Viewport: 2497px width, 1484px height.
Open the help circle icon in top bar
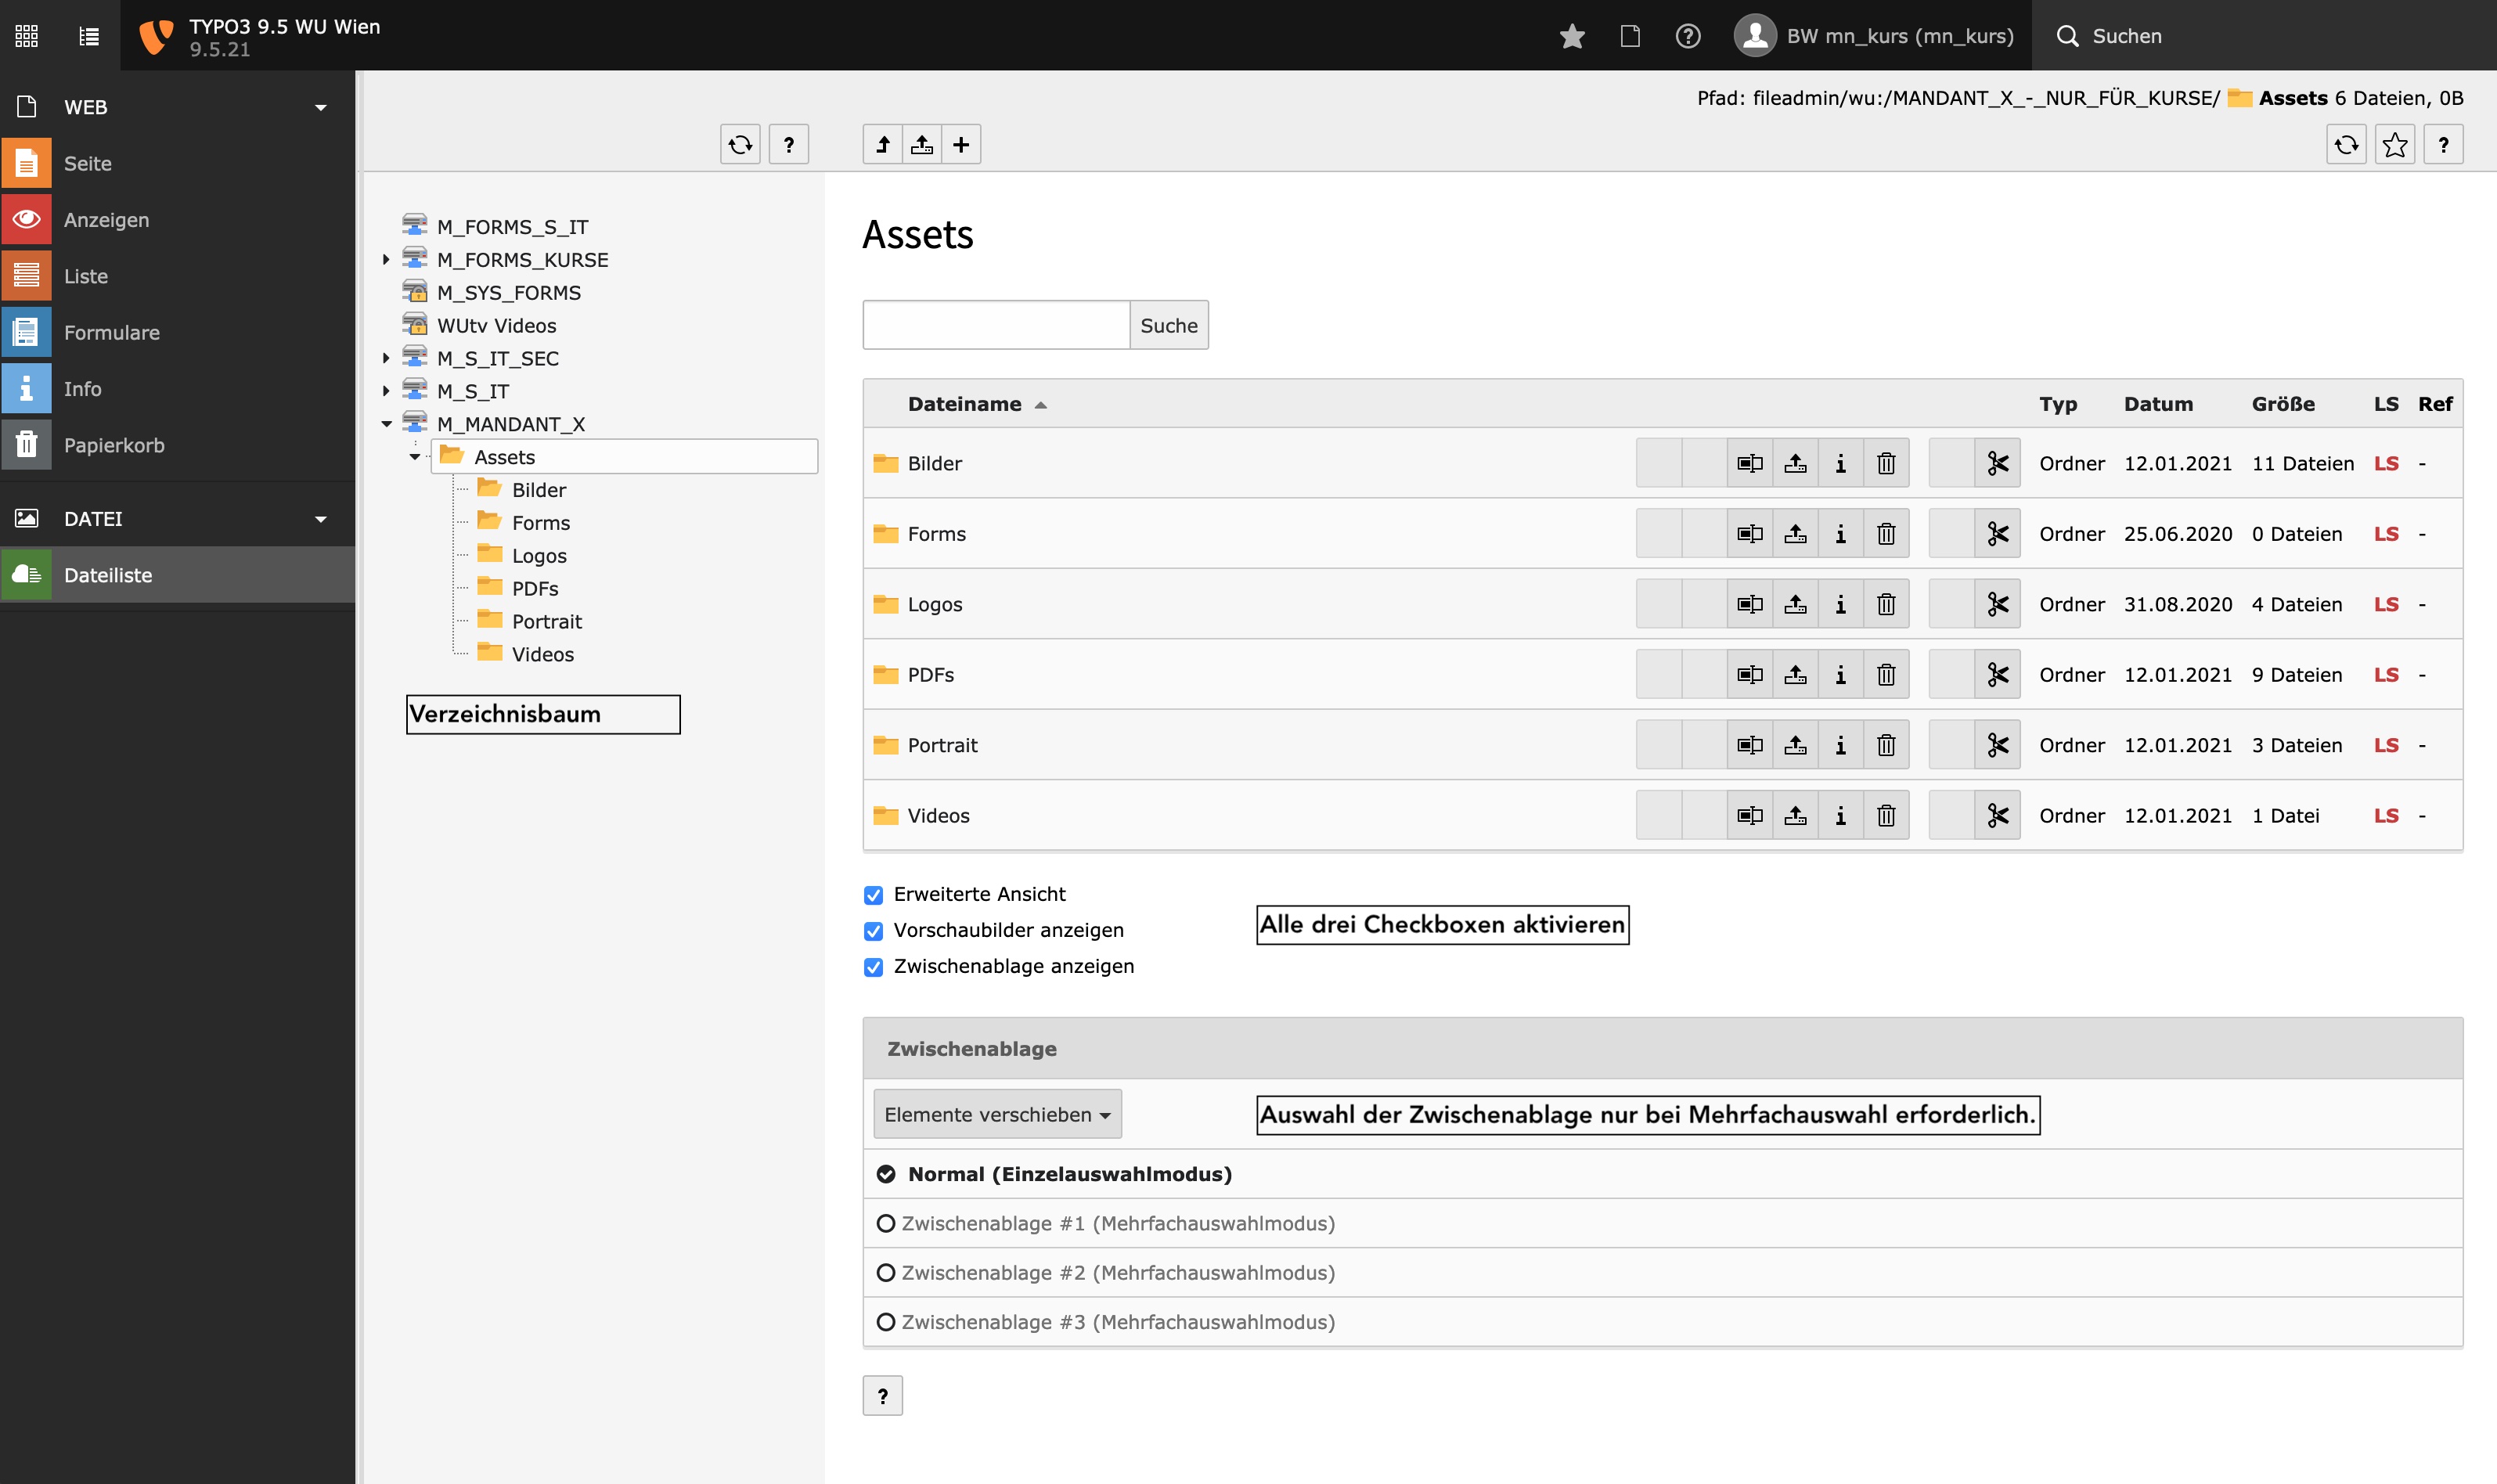pyautogui.click(x=1688, y=36)
